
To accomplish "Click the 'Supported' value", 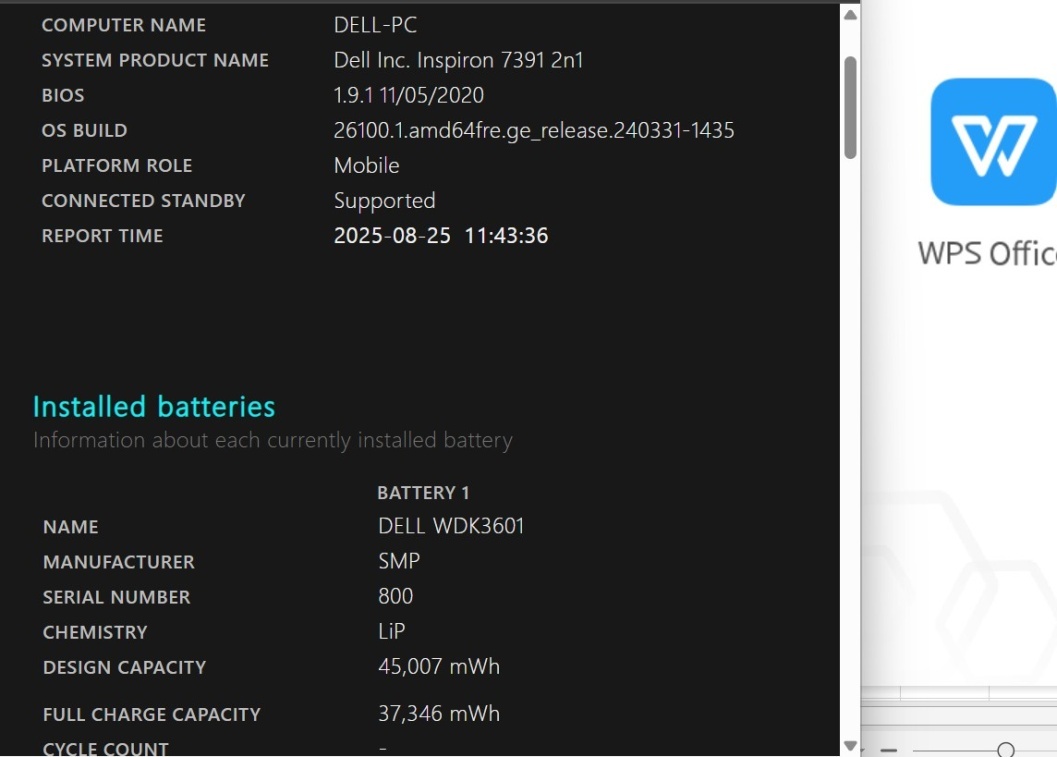I will pos(384,201).
